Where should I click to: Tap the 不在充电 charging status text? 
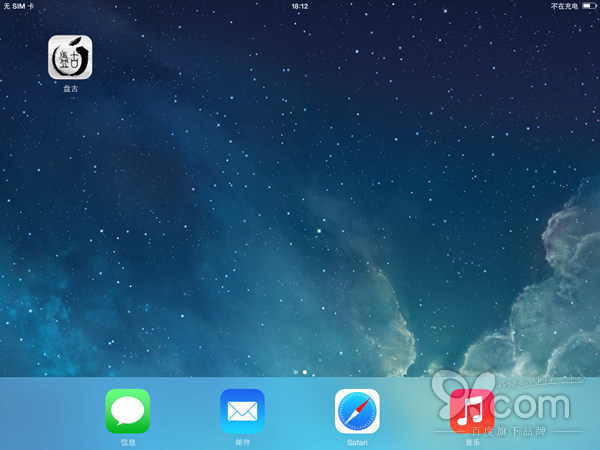(564, 7)
